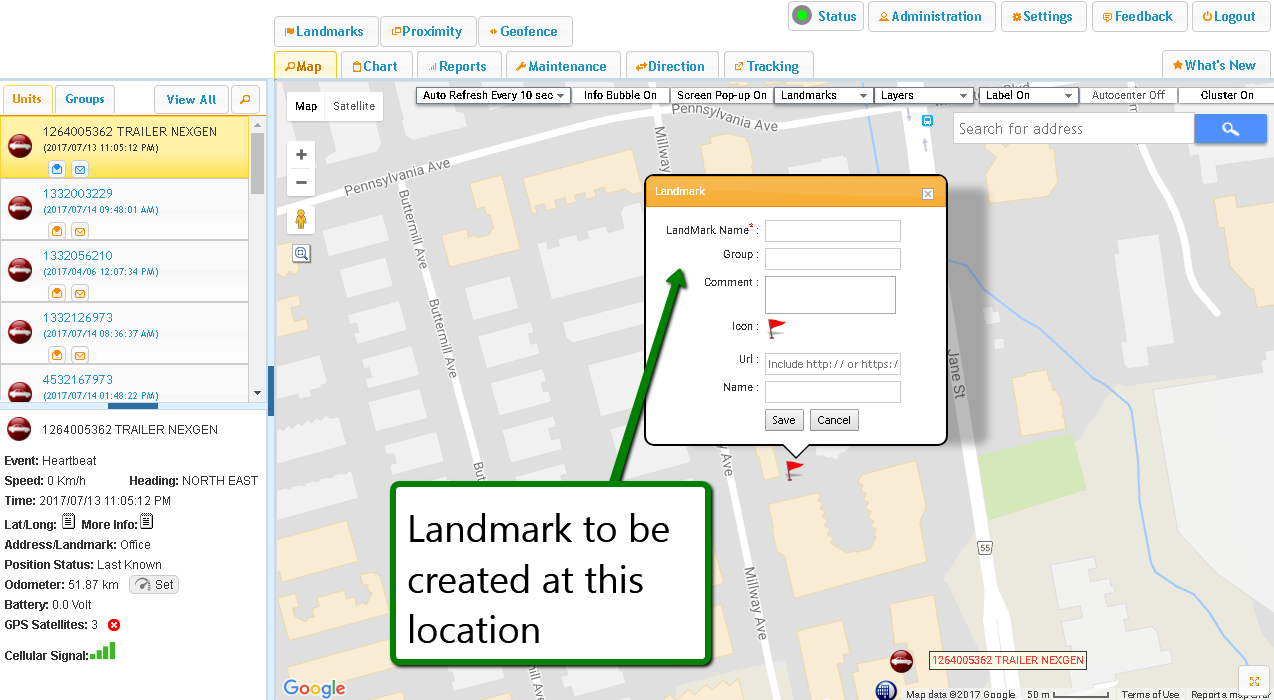
Task: Click the LandMark Name input field
Action: (832, 231)
